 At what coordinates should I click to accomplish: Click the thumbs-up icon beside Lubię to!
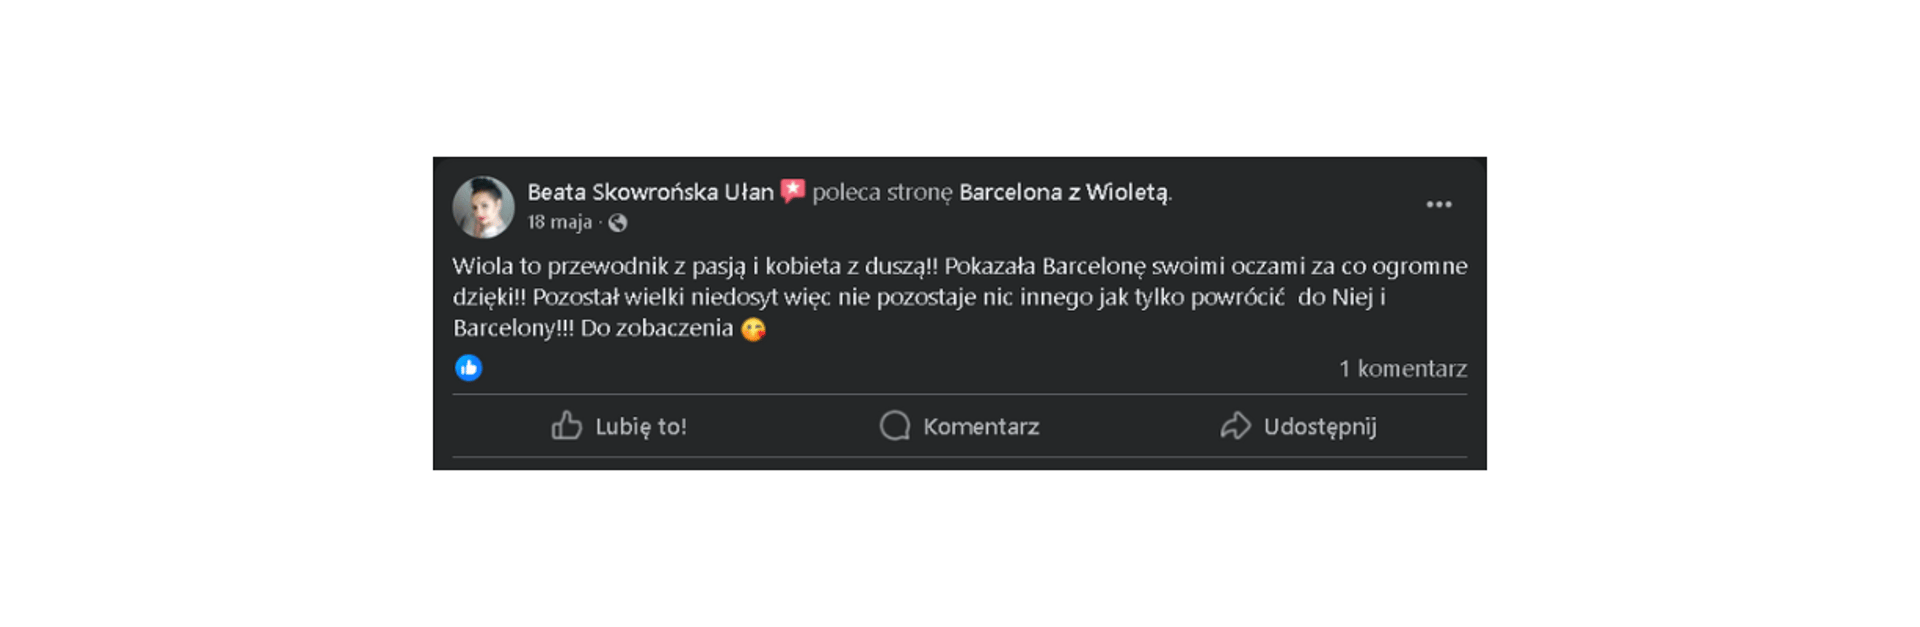tap(566, 426)
